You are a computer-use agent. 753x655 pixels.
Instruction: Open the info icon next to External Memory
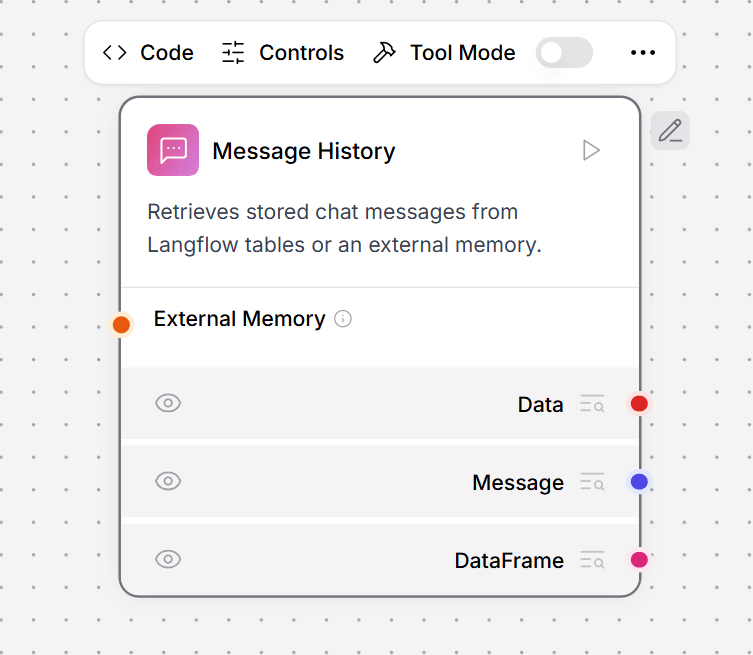point(343,319)
